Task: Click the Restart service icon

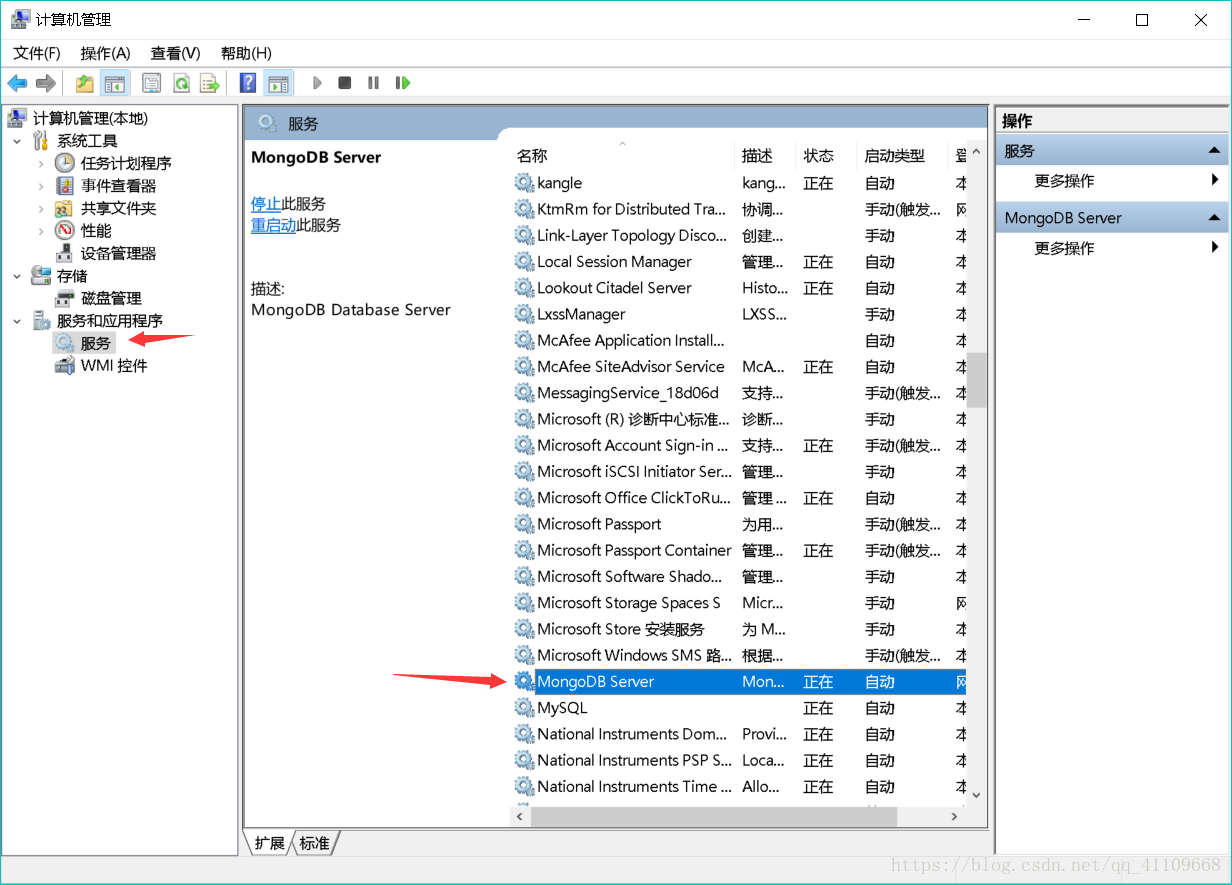Action: coord(403,83)
